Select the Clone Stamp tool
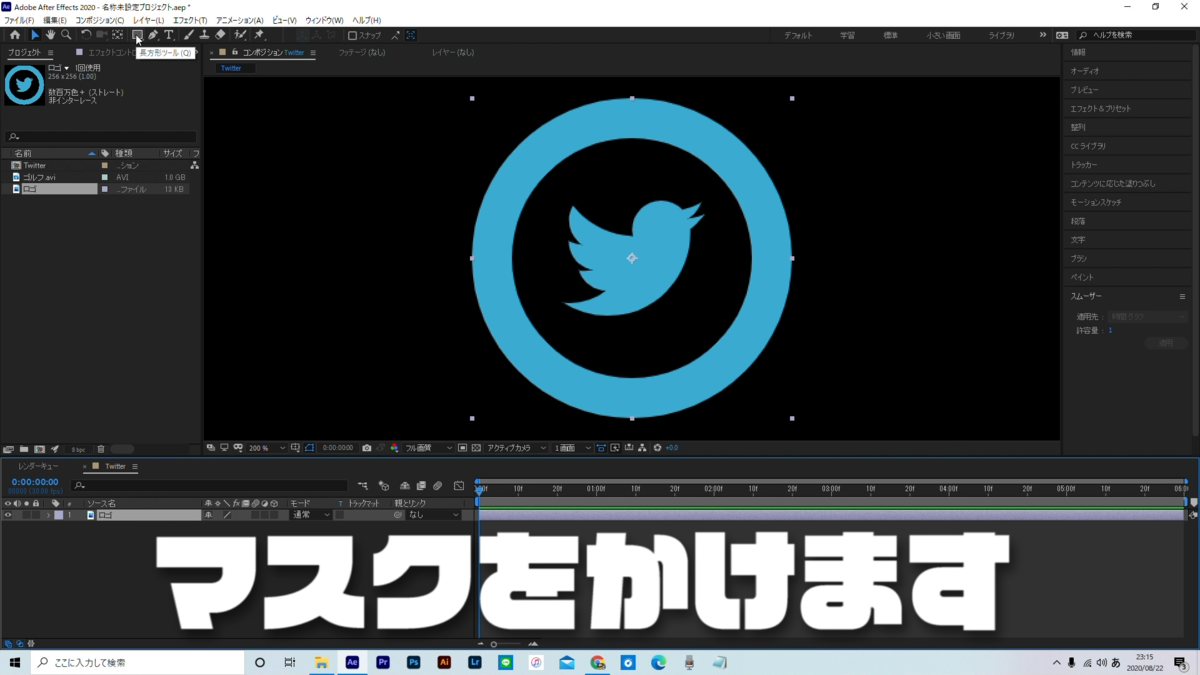Screen dimensions: 1200x675 tap(204, 35)
